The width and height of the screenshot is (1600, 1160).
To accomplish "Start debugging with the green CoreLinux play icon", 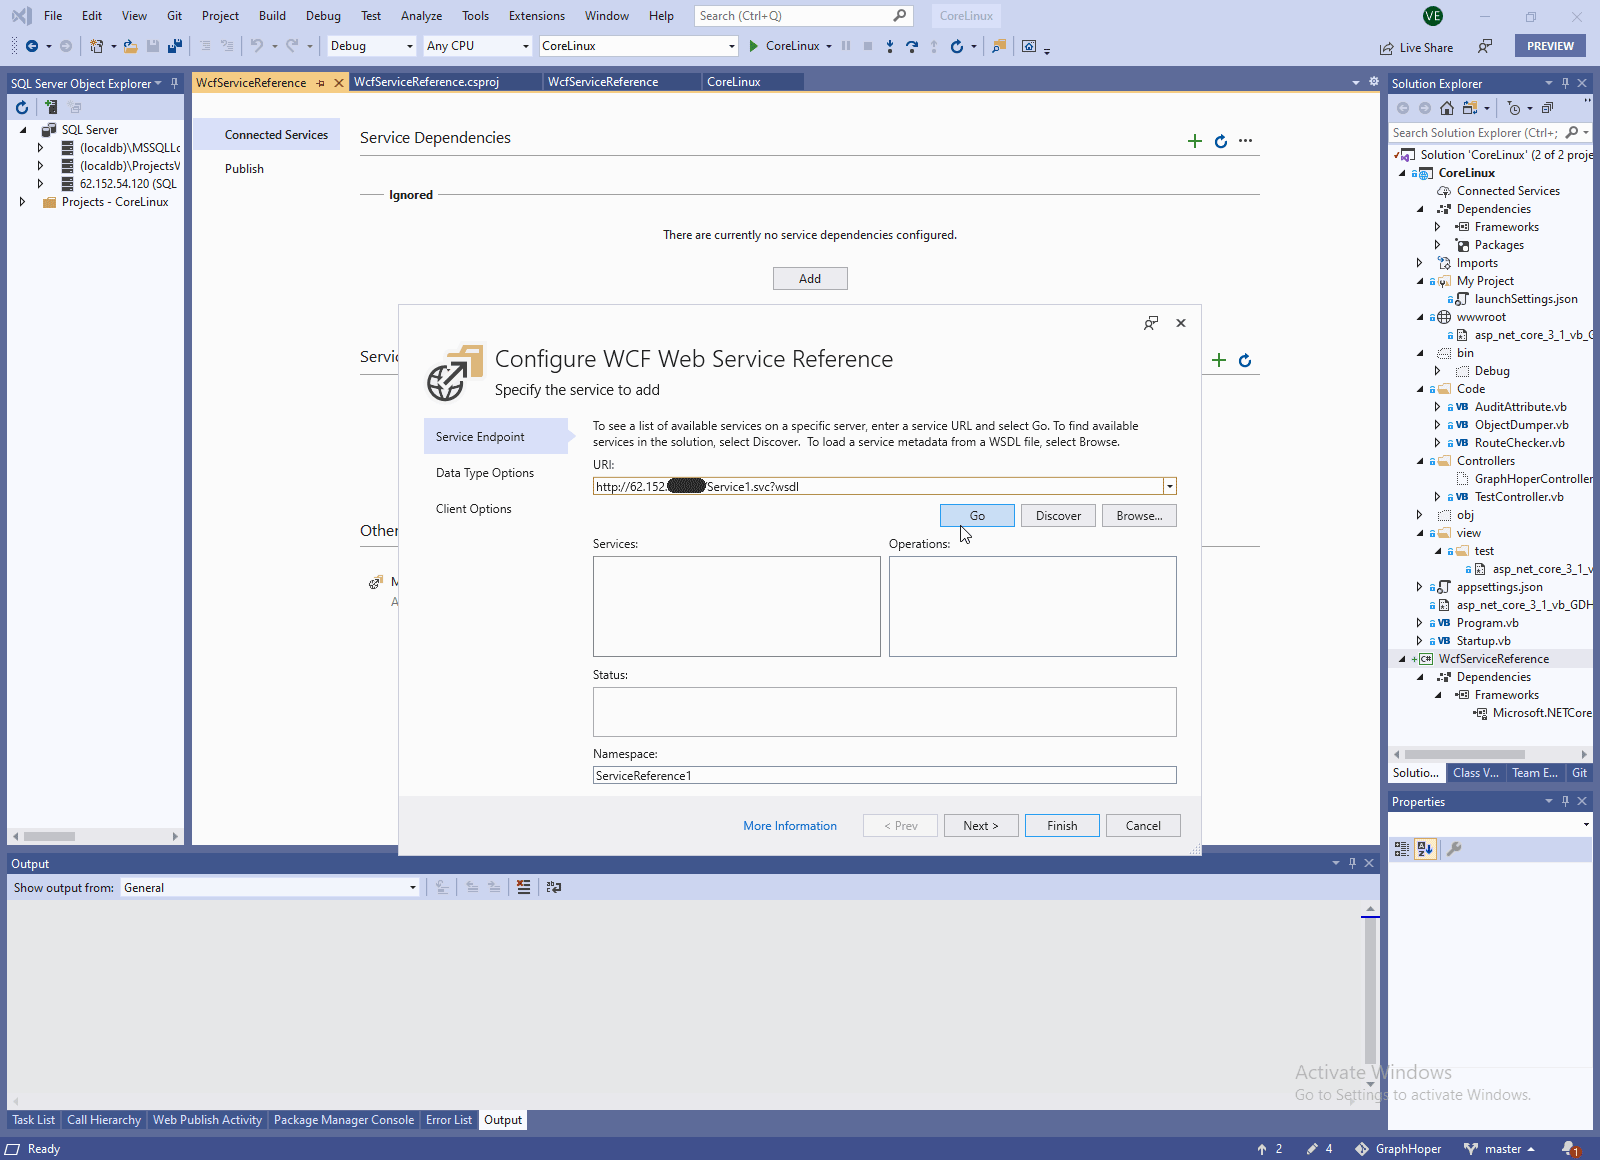I will click(754, 46).
